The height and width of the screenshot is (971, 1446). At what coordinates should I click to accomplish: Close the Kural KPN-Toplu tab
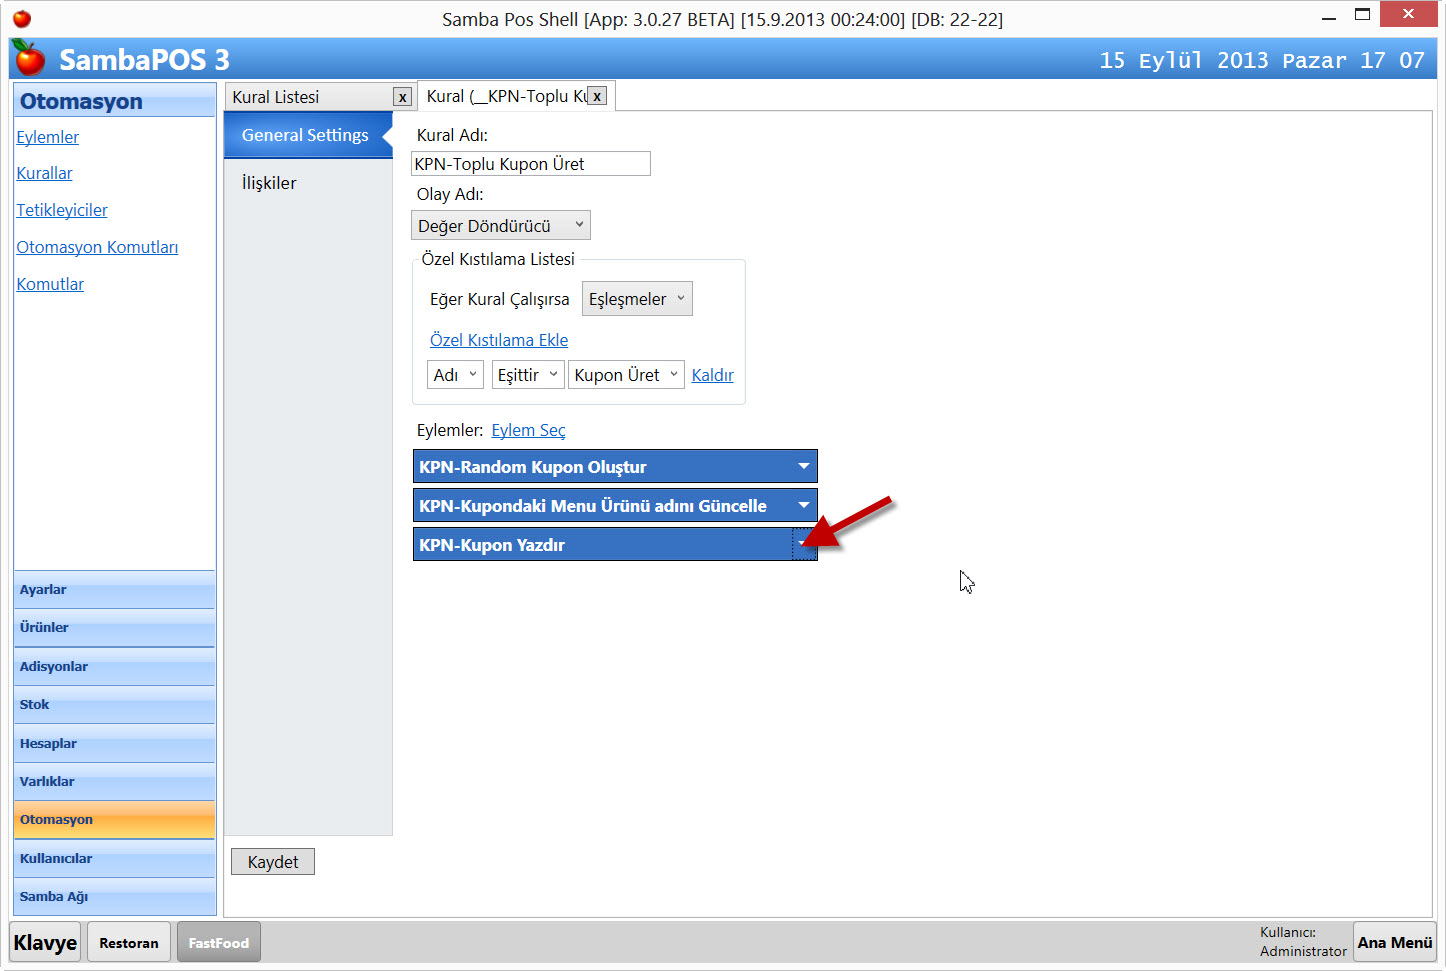(597, 96)
